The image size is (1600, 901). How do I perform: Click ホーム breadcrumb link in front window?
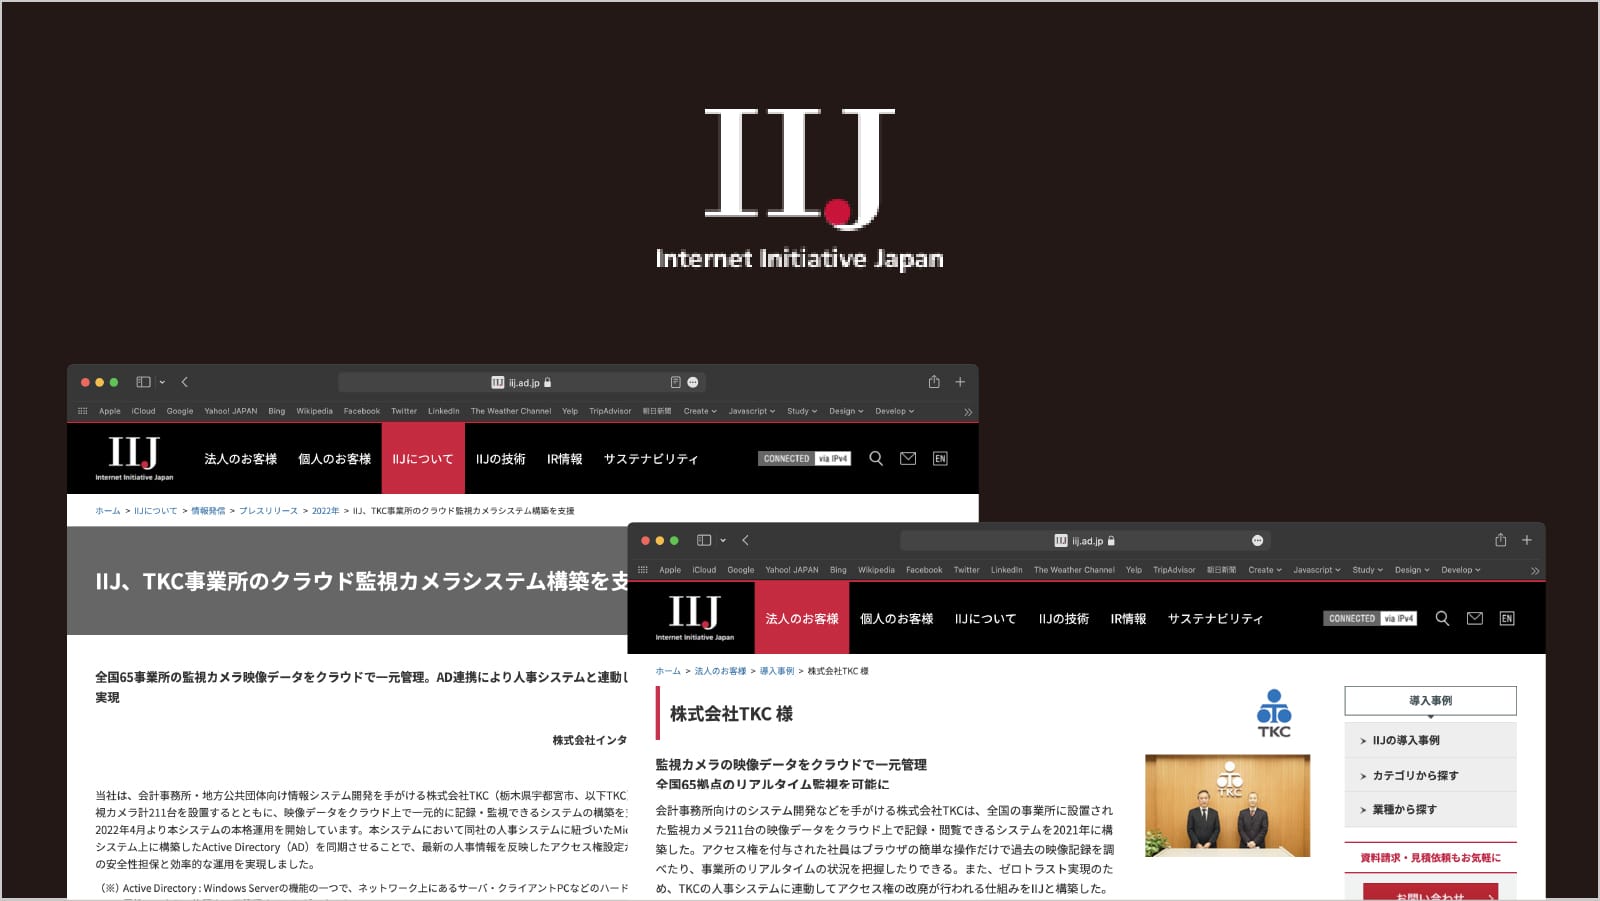click(x=668, y=671)
